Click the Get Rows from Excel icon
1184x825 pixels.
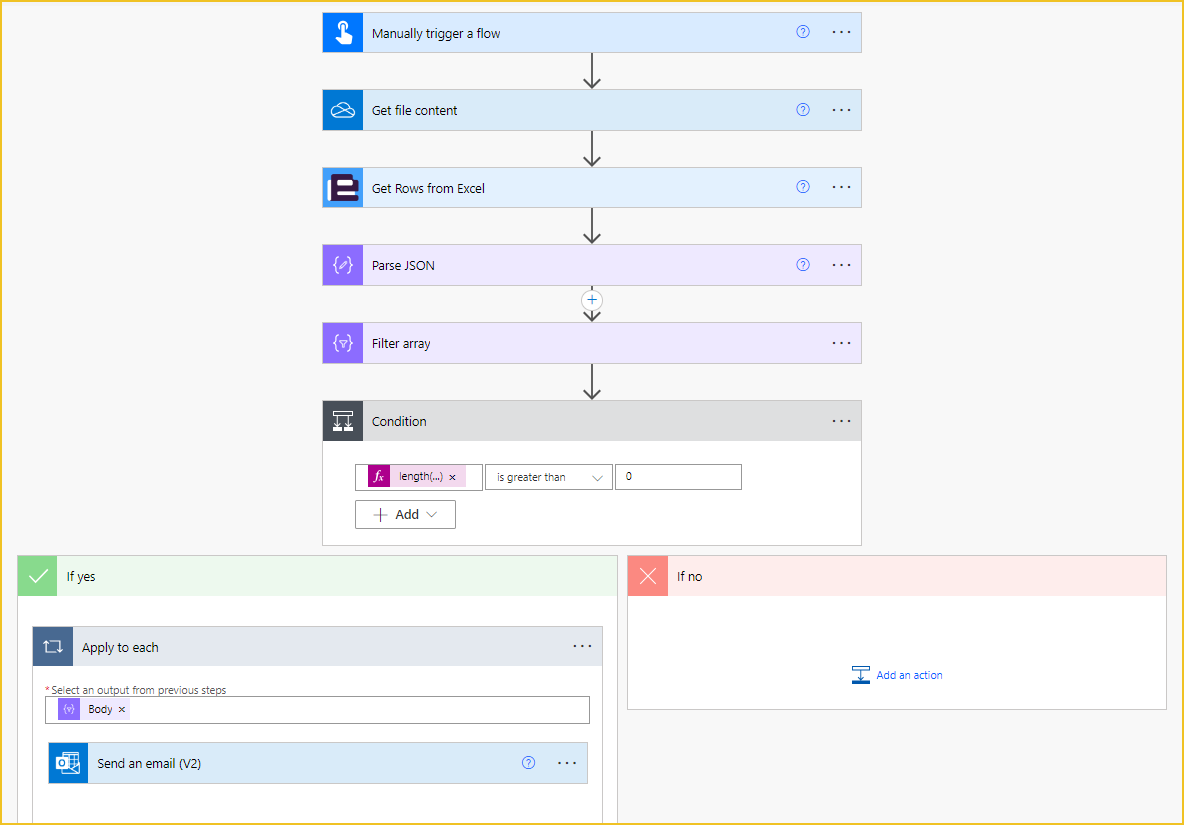point(343,188)
